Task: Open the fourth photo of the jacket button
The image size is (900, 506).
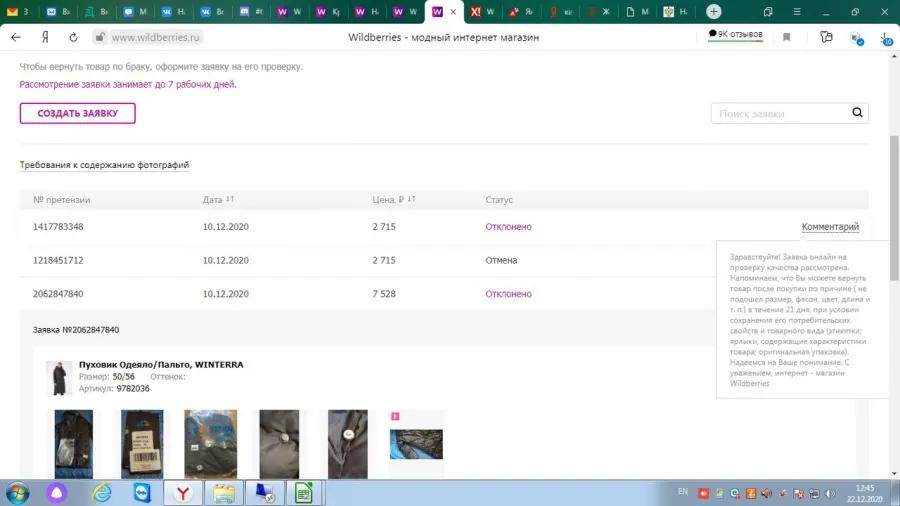Action: pyautogui.click(x=279, y=444)
